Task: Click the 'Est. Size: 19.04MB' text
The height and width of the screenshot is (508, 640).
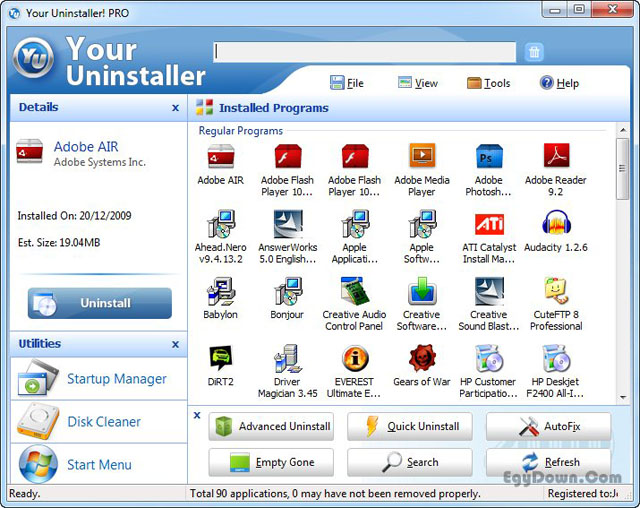Action: 59,243
